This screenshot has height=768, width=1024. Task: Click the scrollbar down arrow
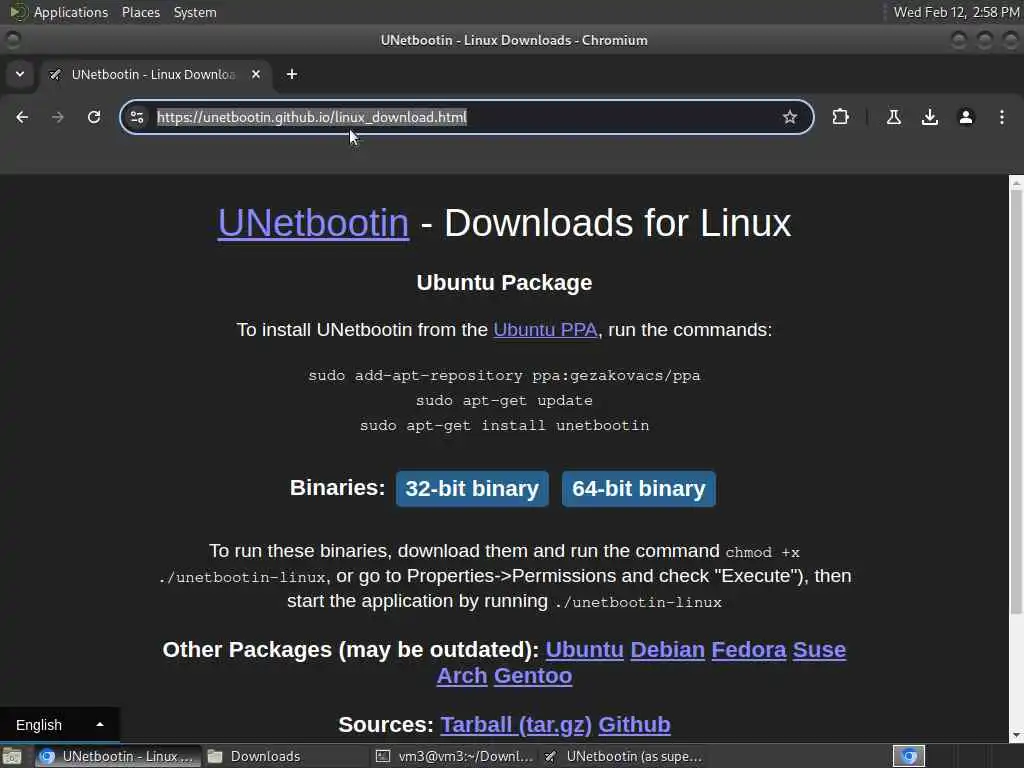click(1016, 736)
